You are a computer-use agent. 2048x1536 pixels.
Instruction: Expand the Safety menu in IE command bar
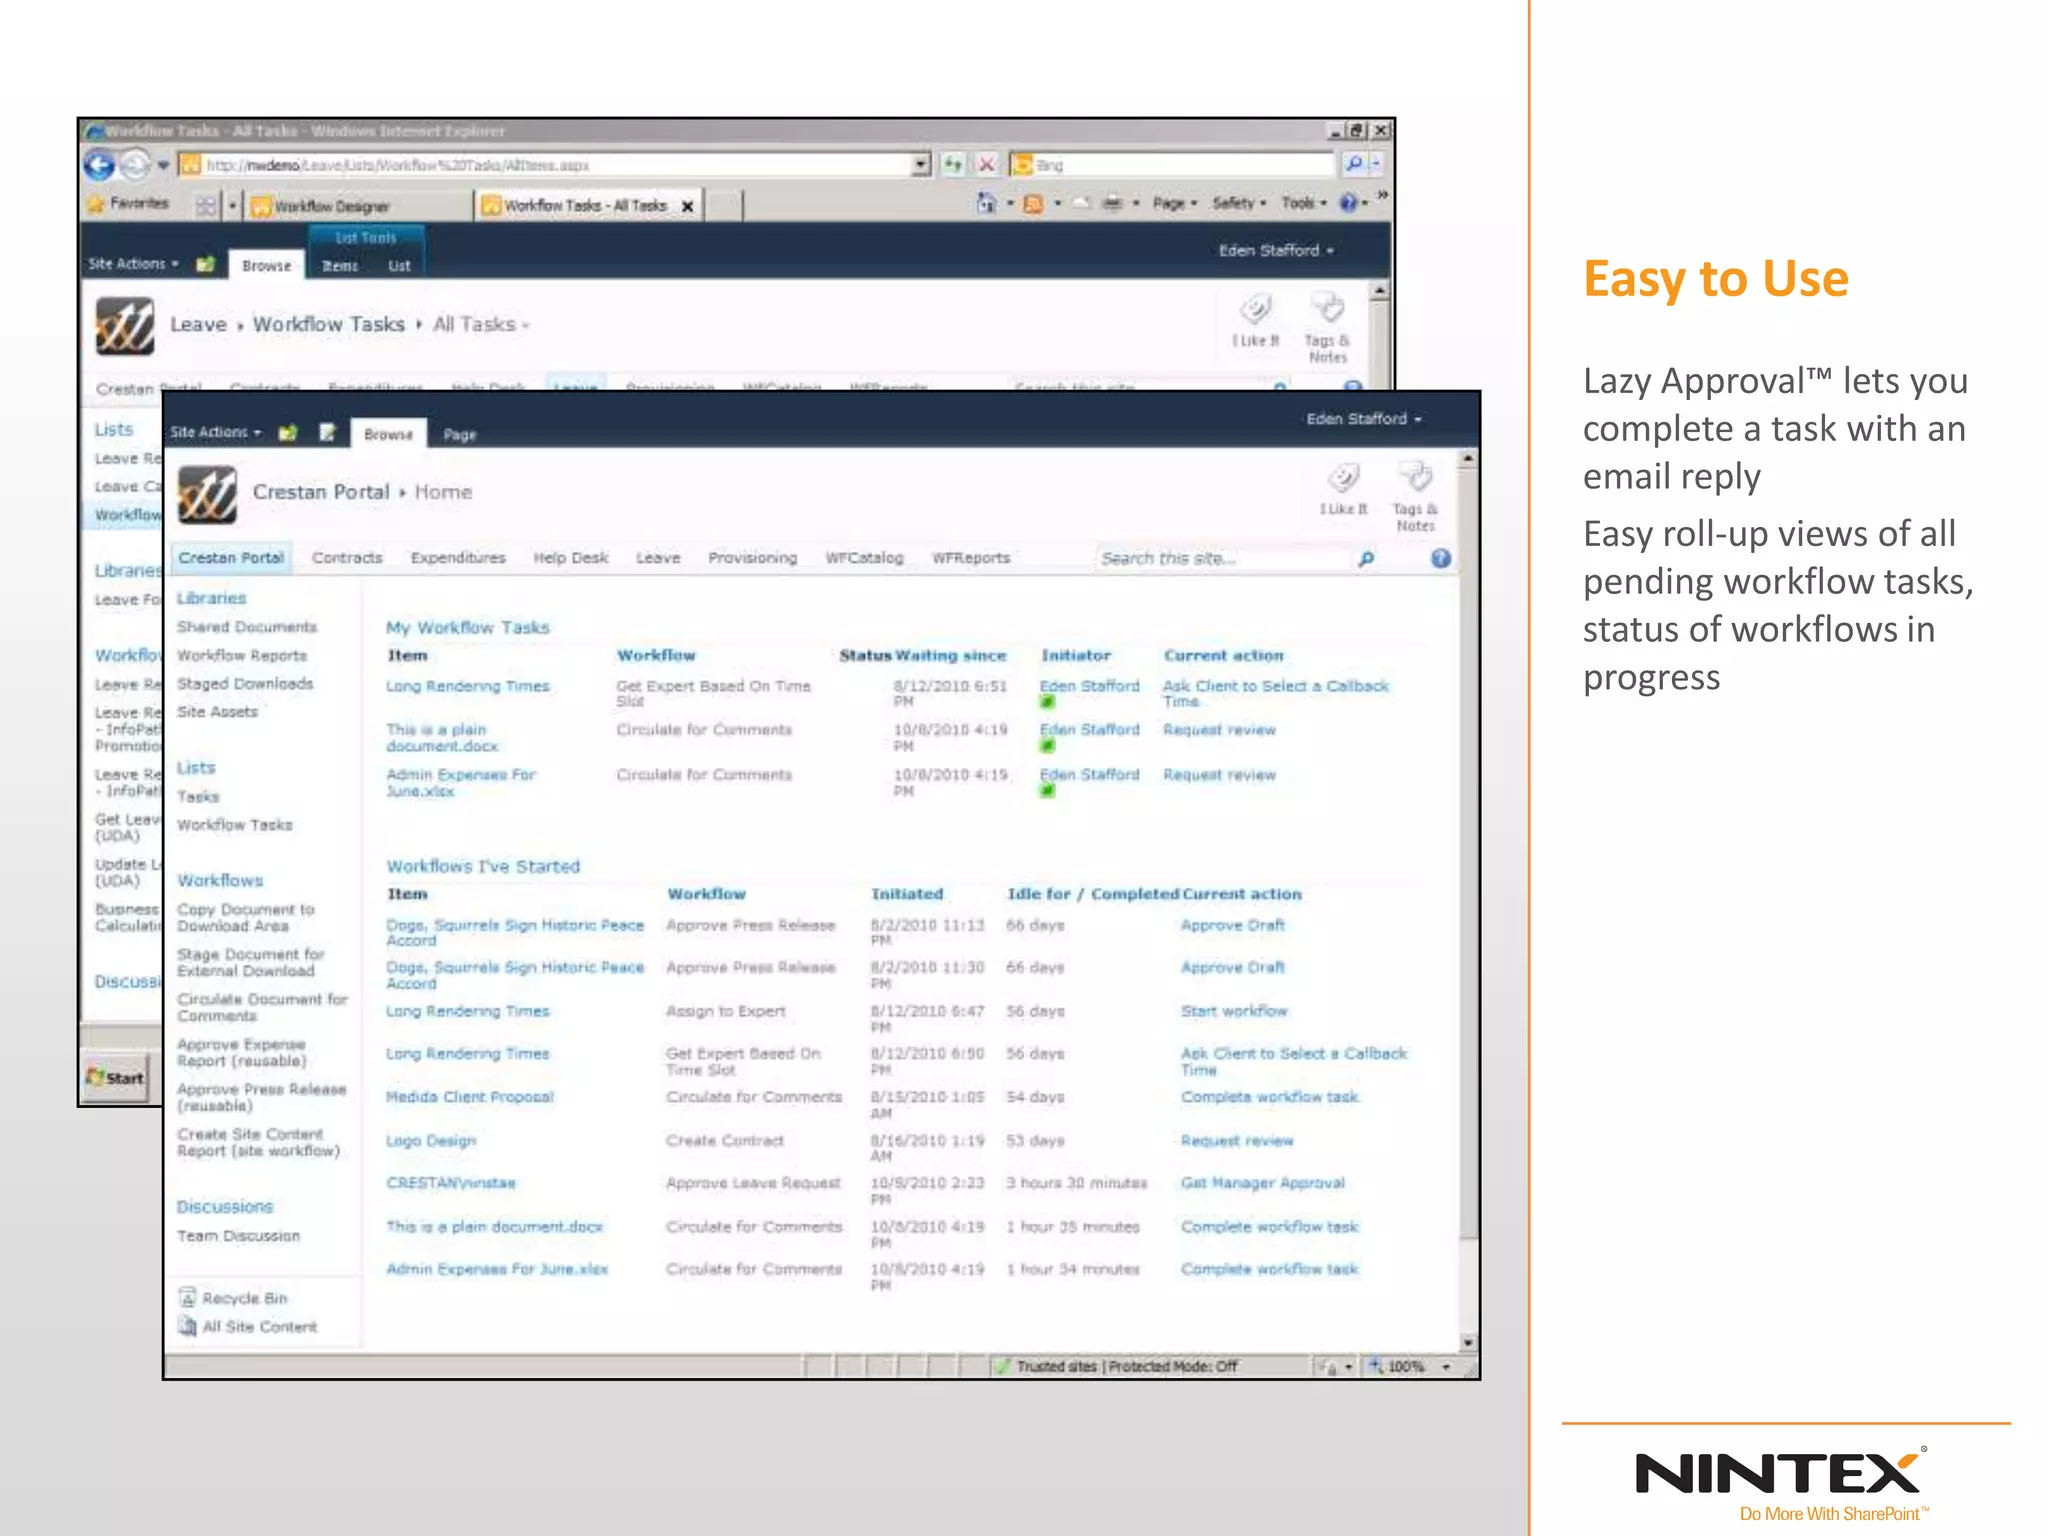(x=1239, y=203)
